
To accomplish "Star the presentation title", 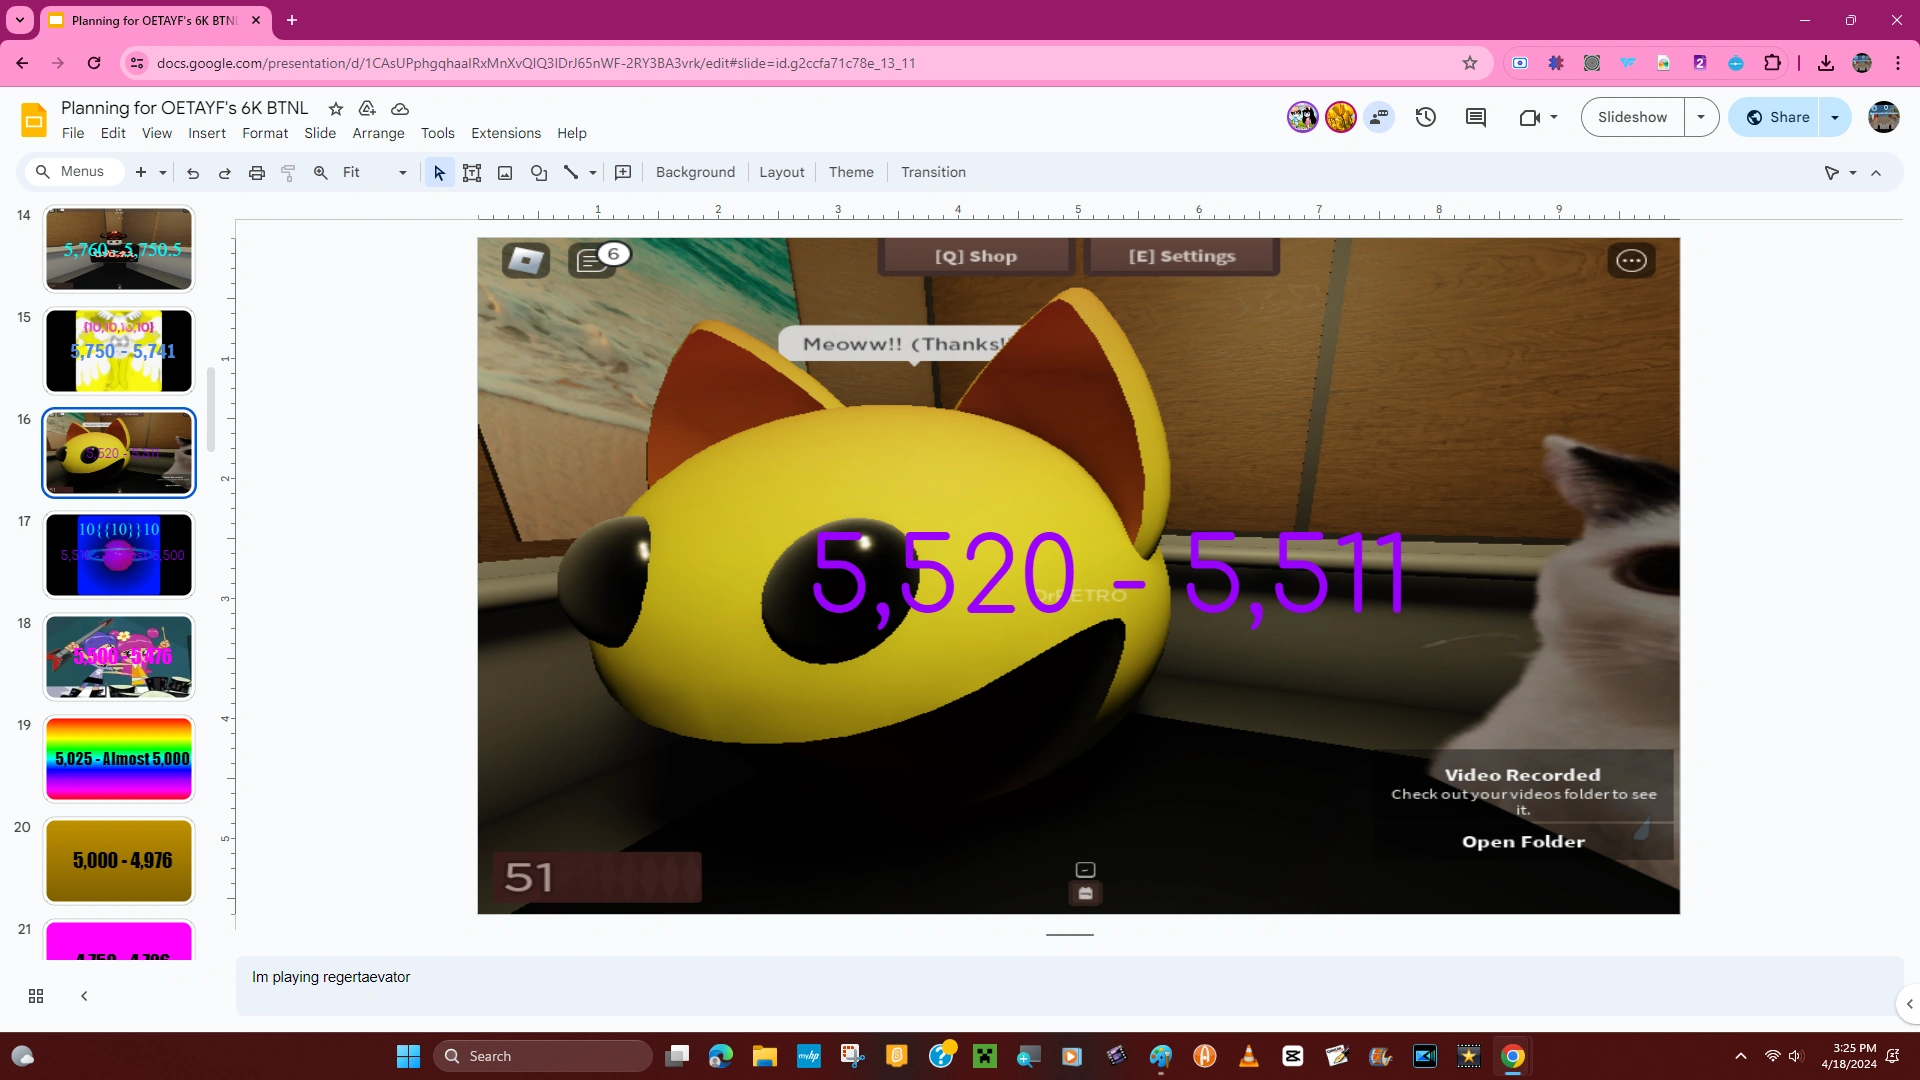I will click(336, 108).
